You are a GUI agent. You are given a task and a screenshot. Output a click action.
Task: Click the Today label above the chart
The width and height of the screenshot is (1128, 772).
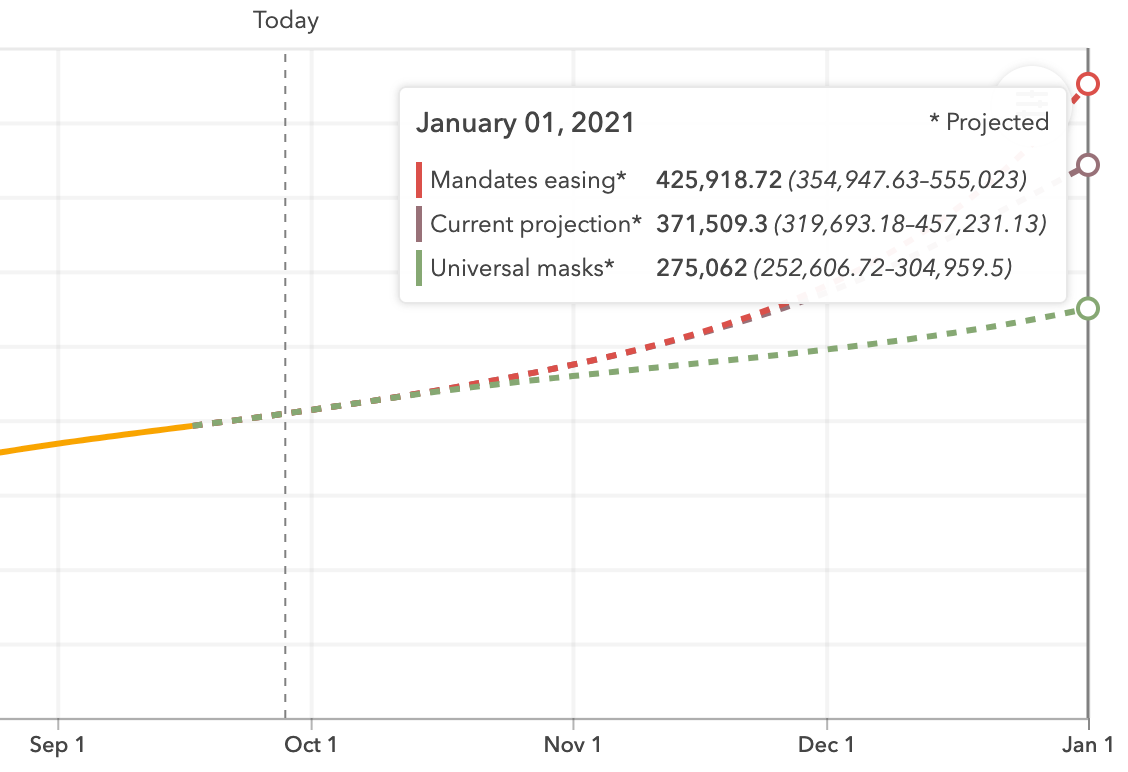pyautogui.click(x=286, y=20)
